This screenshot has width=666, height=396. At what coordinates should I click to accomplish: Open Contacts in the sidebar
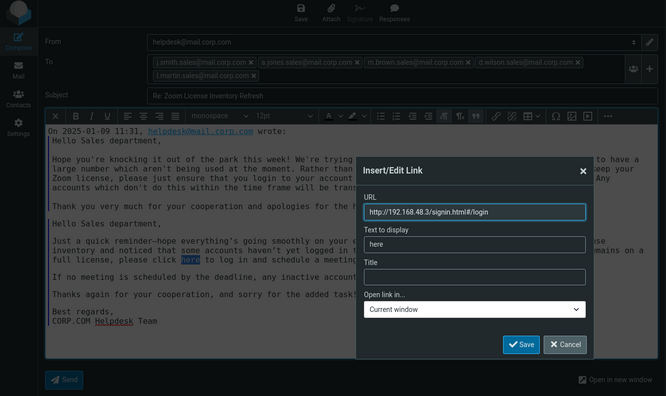[18, 99]
